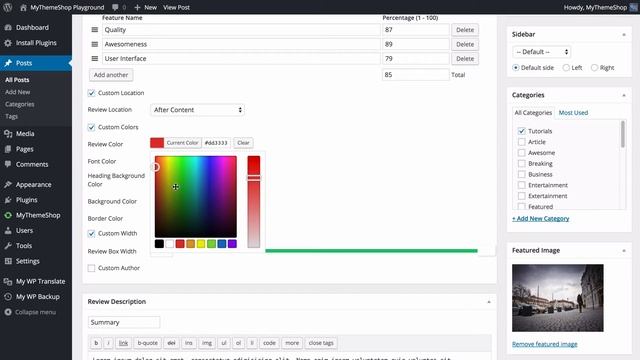Screen dimensions: 640x360
Task: Click the Pages icon in sidebar
Action: tap(8, 149)
